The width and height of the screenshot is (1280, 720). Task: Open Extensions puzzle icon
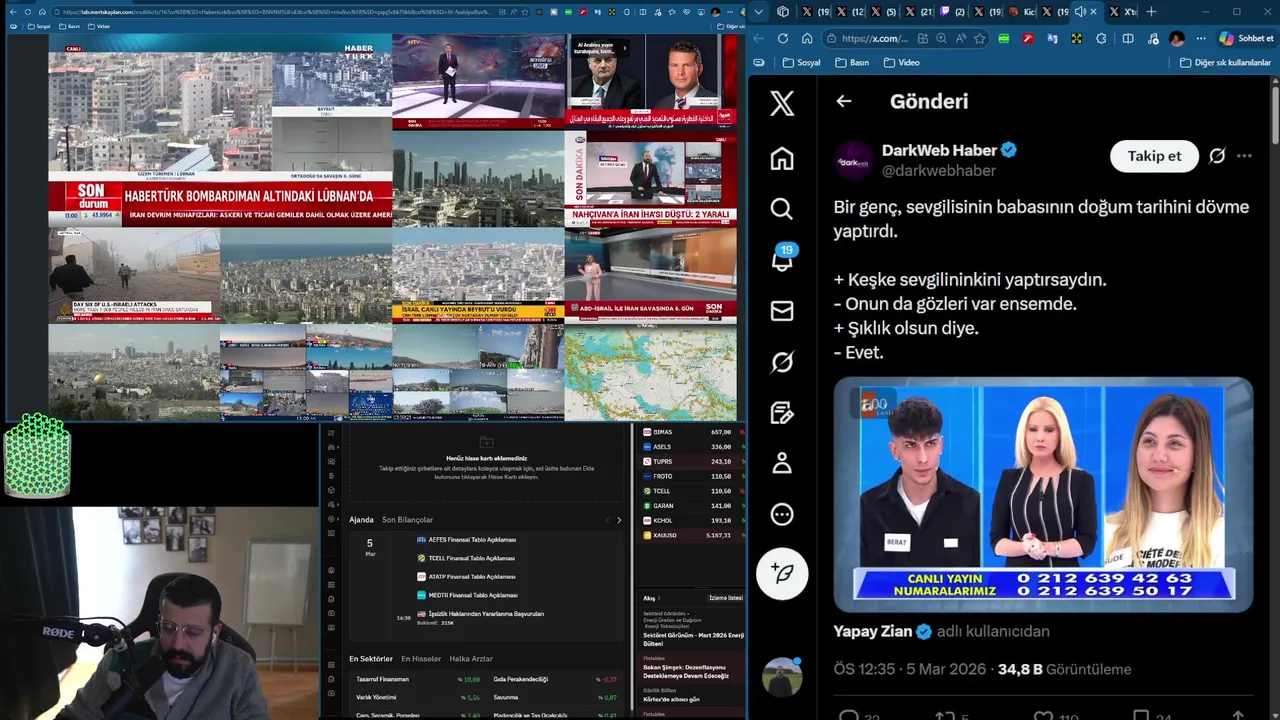(1101, 38)
